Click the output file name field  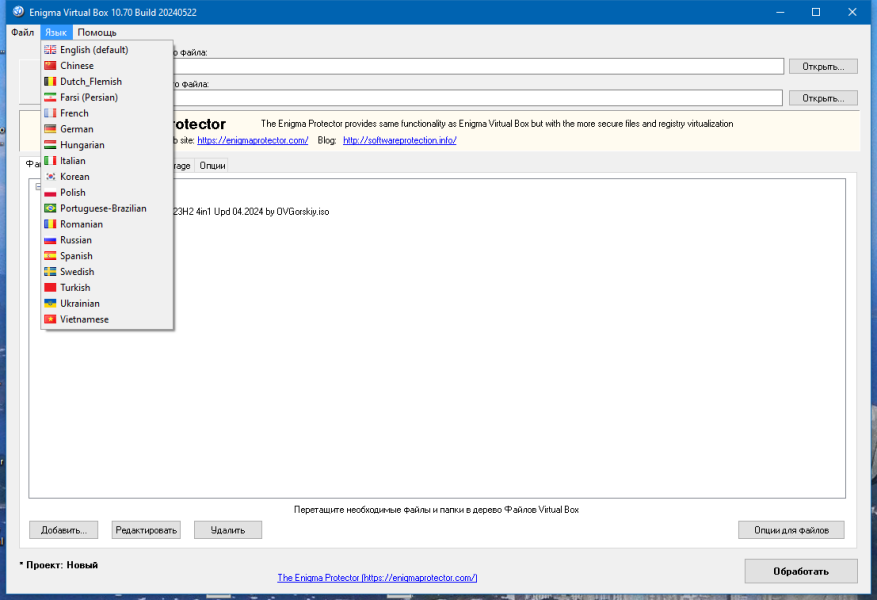pyautogui.click(x=478, y=98)
